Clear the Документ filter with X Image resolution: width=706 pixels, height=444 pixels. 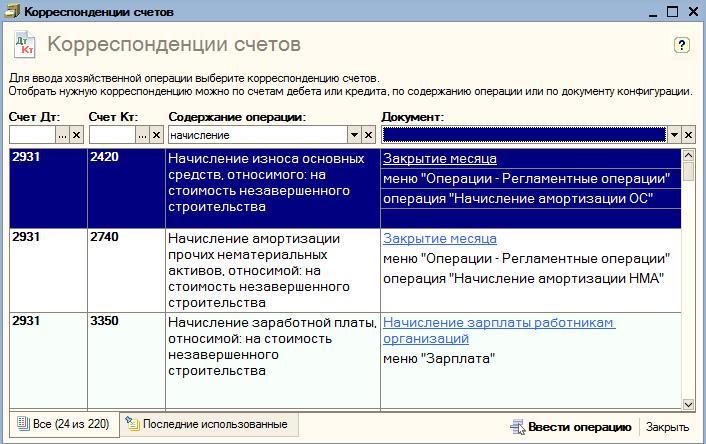(x=688, y=135)
